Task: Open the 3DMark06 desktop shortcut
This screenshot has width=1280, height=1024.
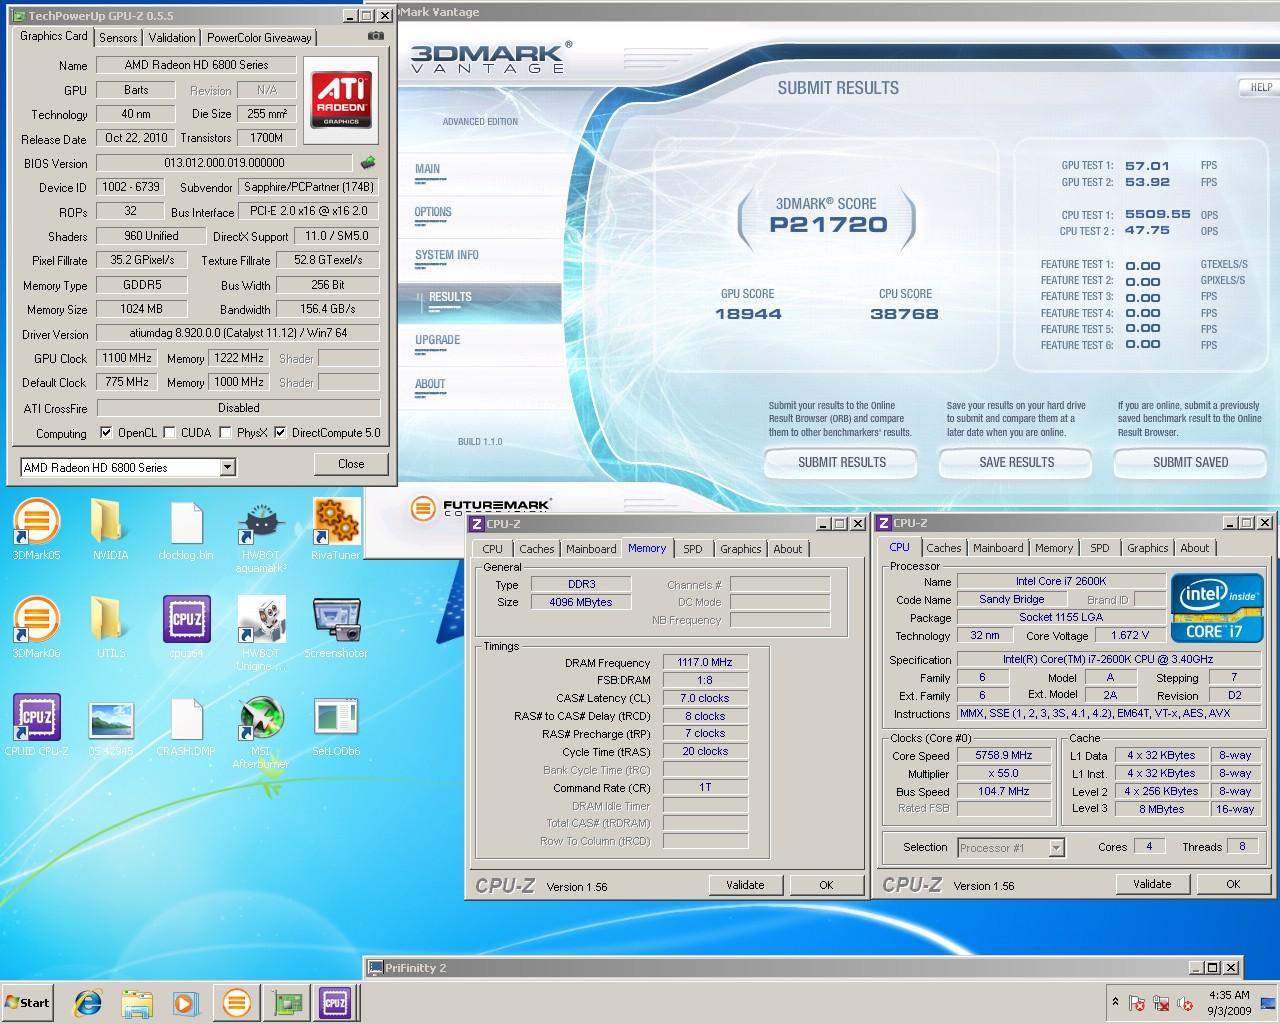Action: point(36,628)
